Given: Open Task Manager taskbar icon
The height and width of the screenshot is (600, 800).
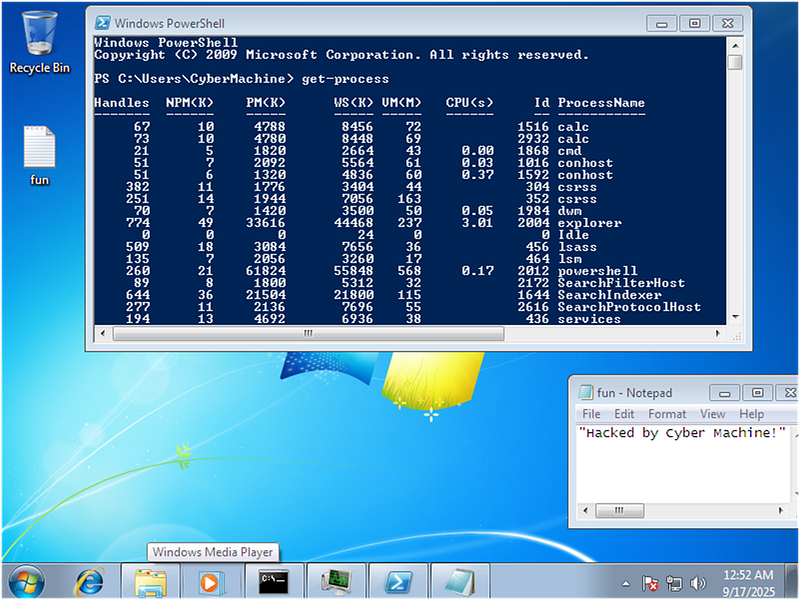Looking at the screenshot, I should coord(336,582).
